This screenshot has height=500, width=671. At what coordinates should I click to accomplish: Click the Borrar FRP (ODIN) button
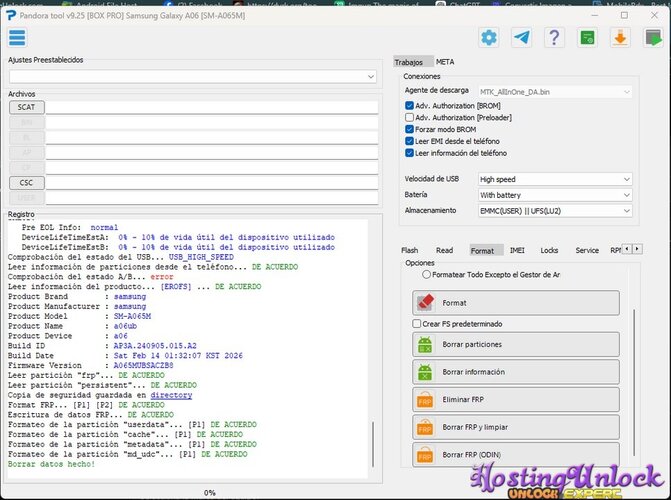click(x=516, y=455)
